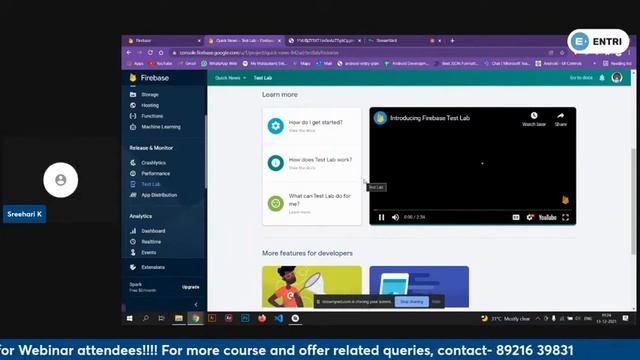The width and height of the screenshot is (640, 360).
Task: Click the ENTRI logo overlay
Action: (x=598, y=41)
